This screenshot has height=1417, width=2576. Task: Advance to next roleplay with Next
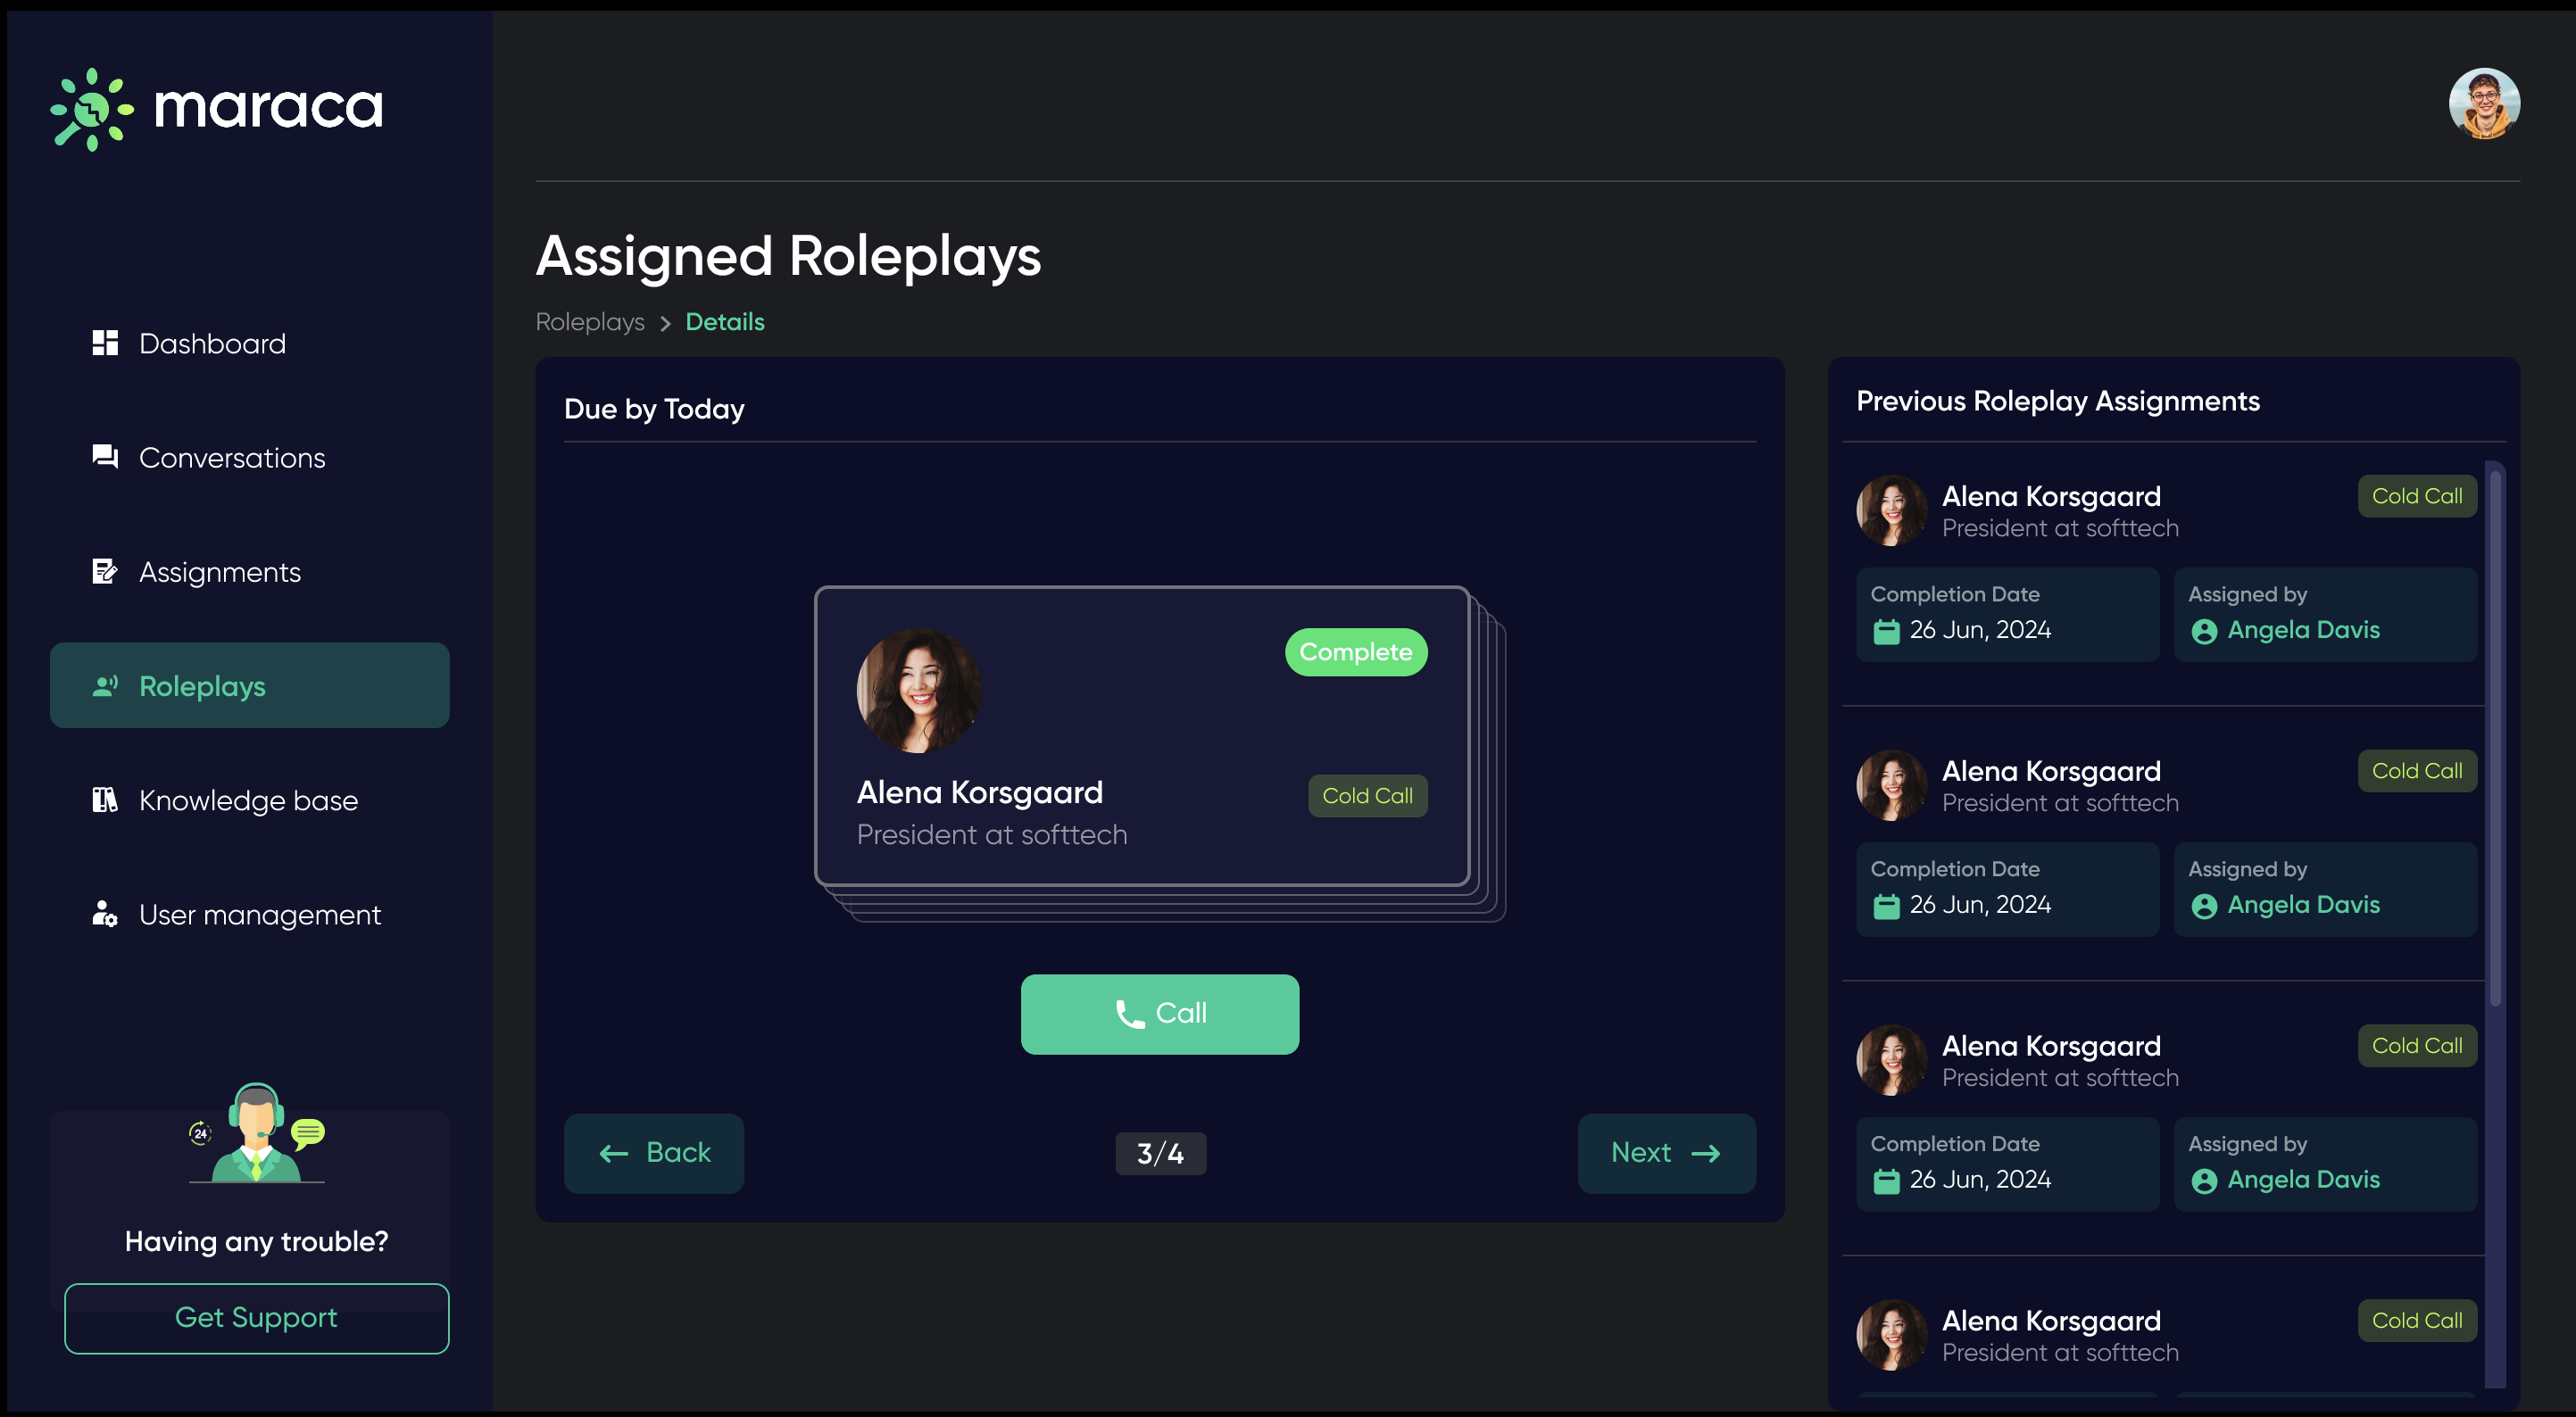1667,1153
